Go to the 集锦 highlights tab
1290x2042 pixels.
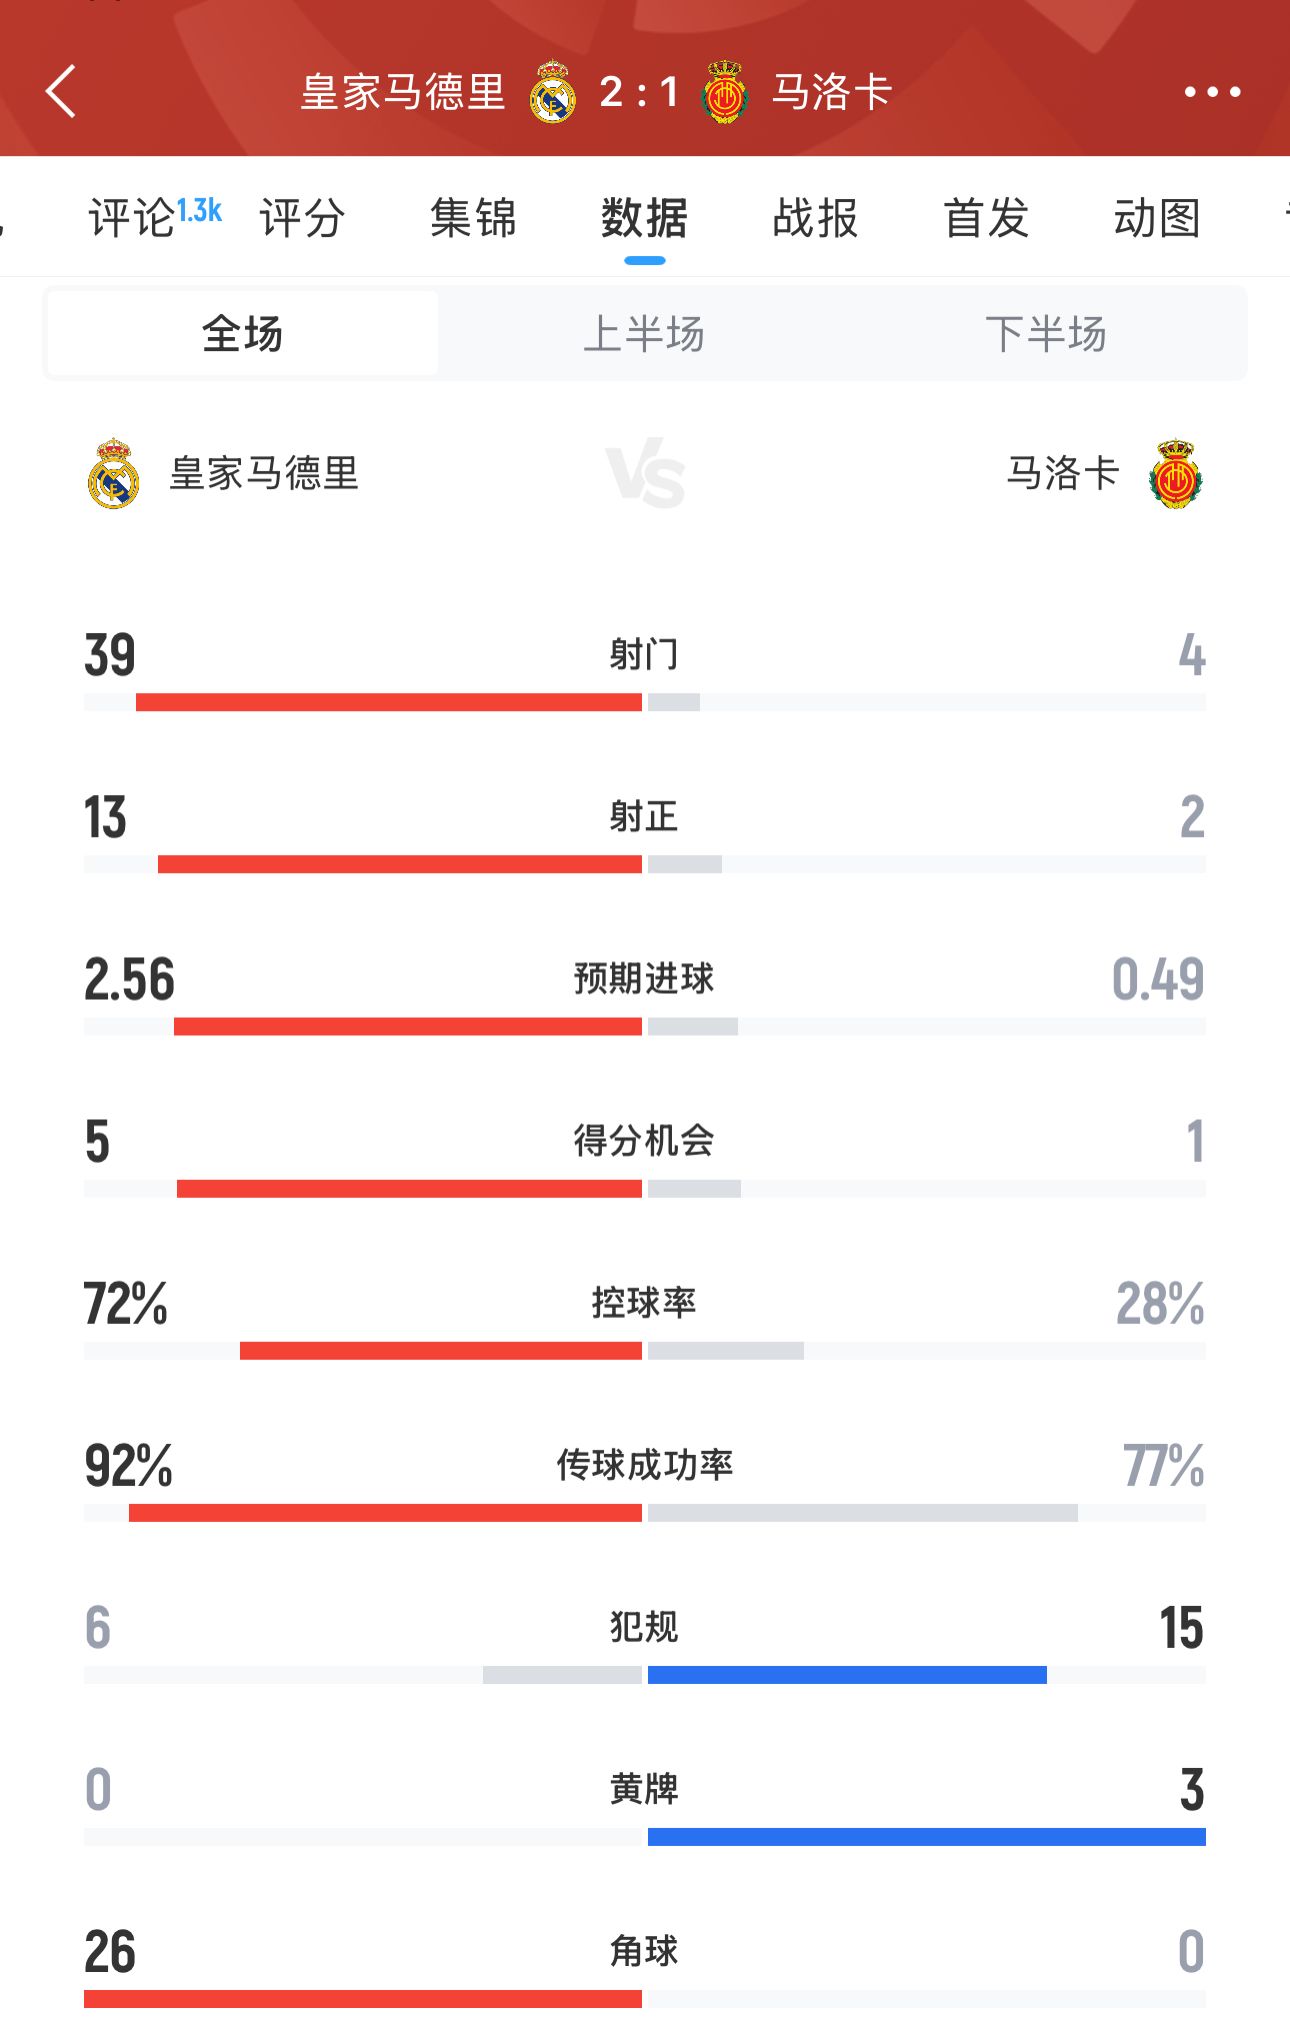pos(473,218)
